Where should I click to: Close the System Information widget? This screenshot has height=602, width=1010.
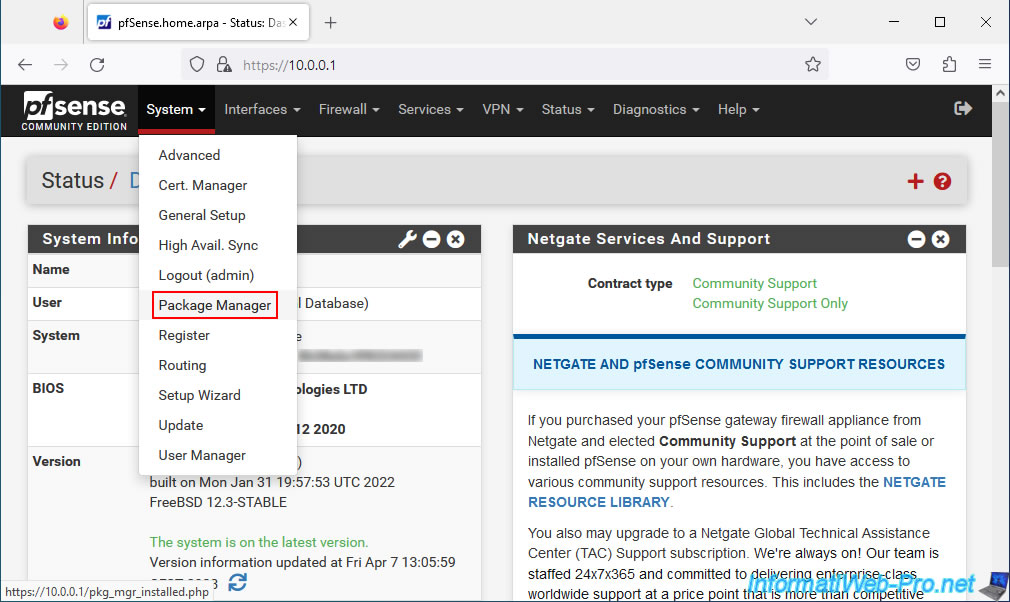point(455,240)
